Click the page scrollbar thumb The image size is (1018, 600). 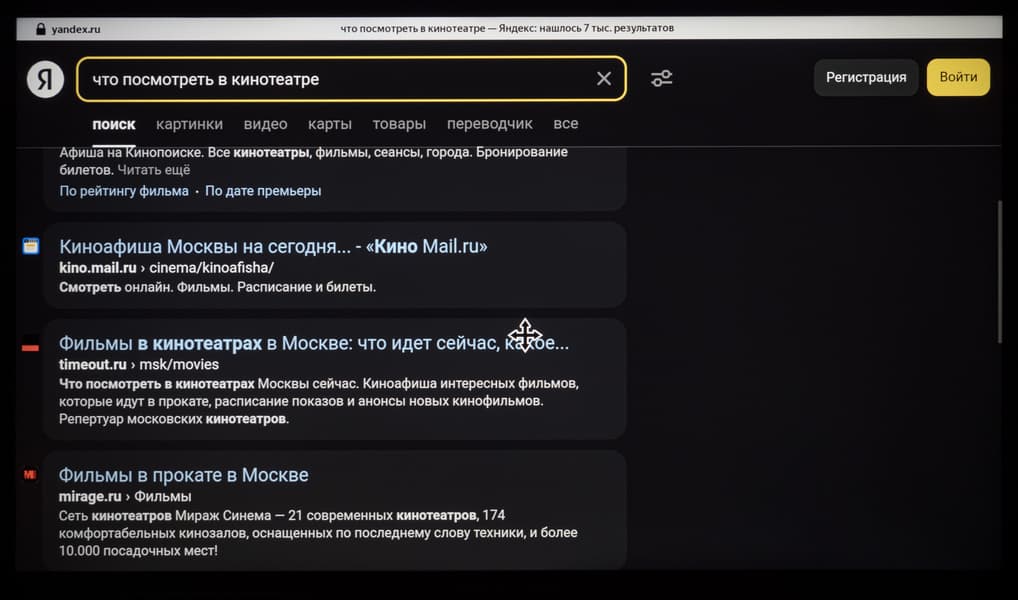tap(1000, 271)
